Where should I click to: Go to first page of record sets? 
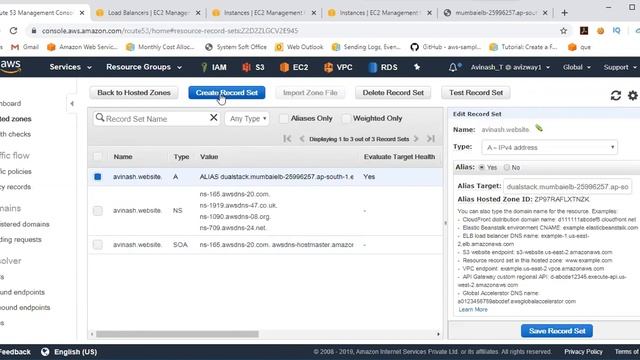pyautogui.click(x=287, y=139)
